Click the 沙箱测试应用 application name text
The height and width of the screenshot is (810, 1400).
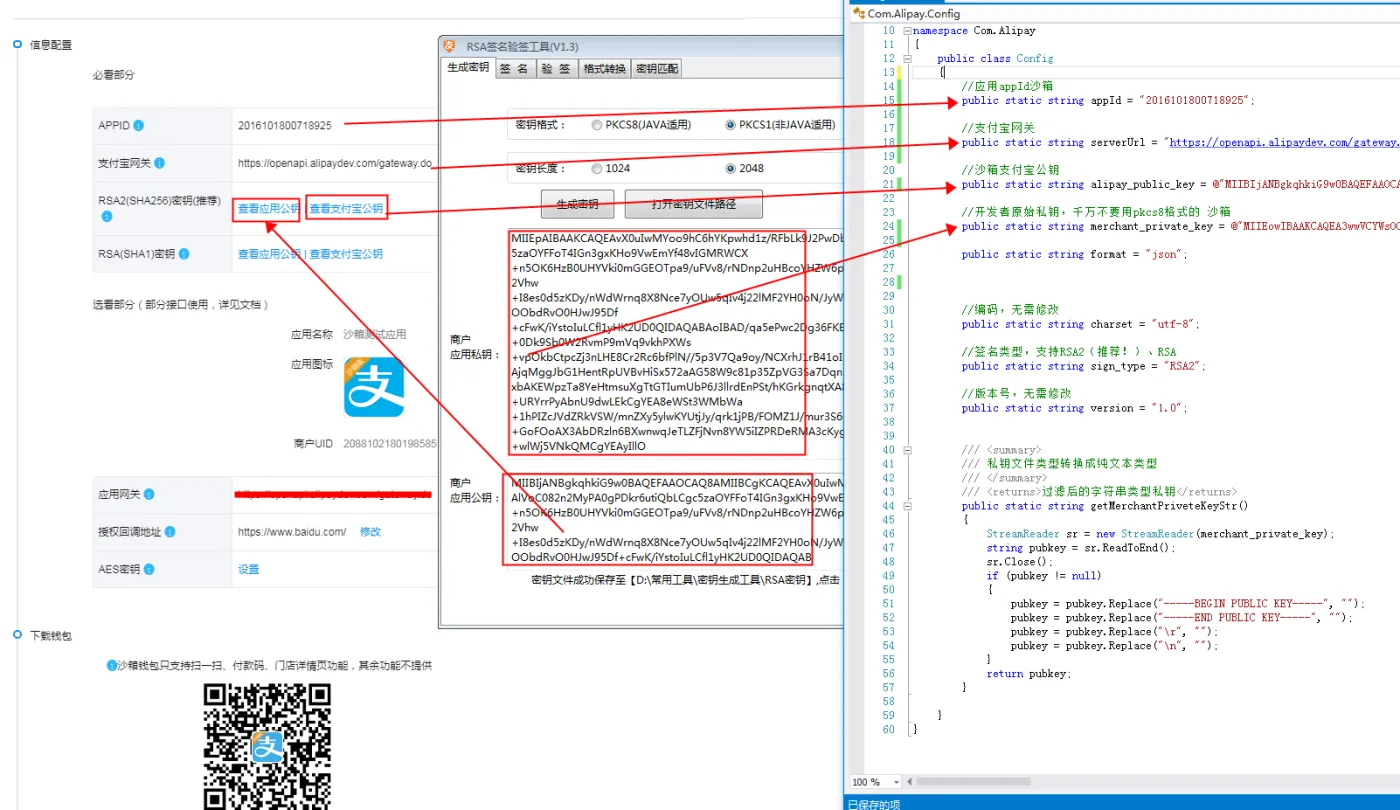tap(374, 334)
